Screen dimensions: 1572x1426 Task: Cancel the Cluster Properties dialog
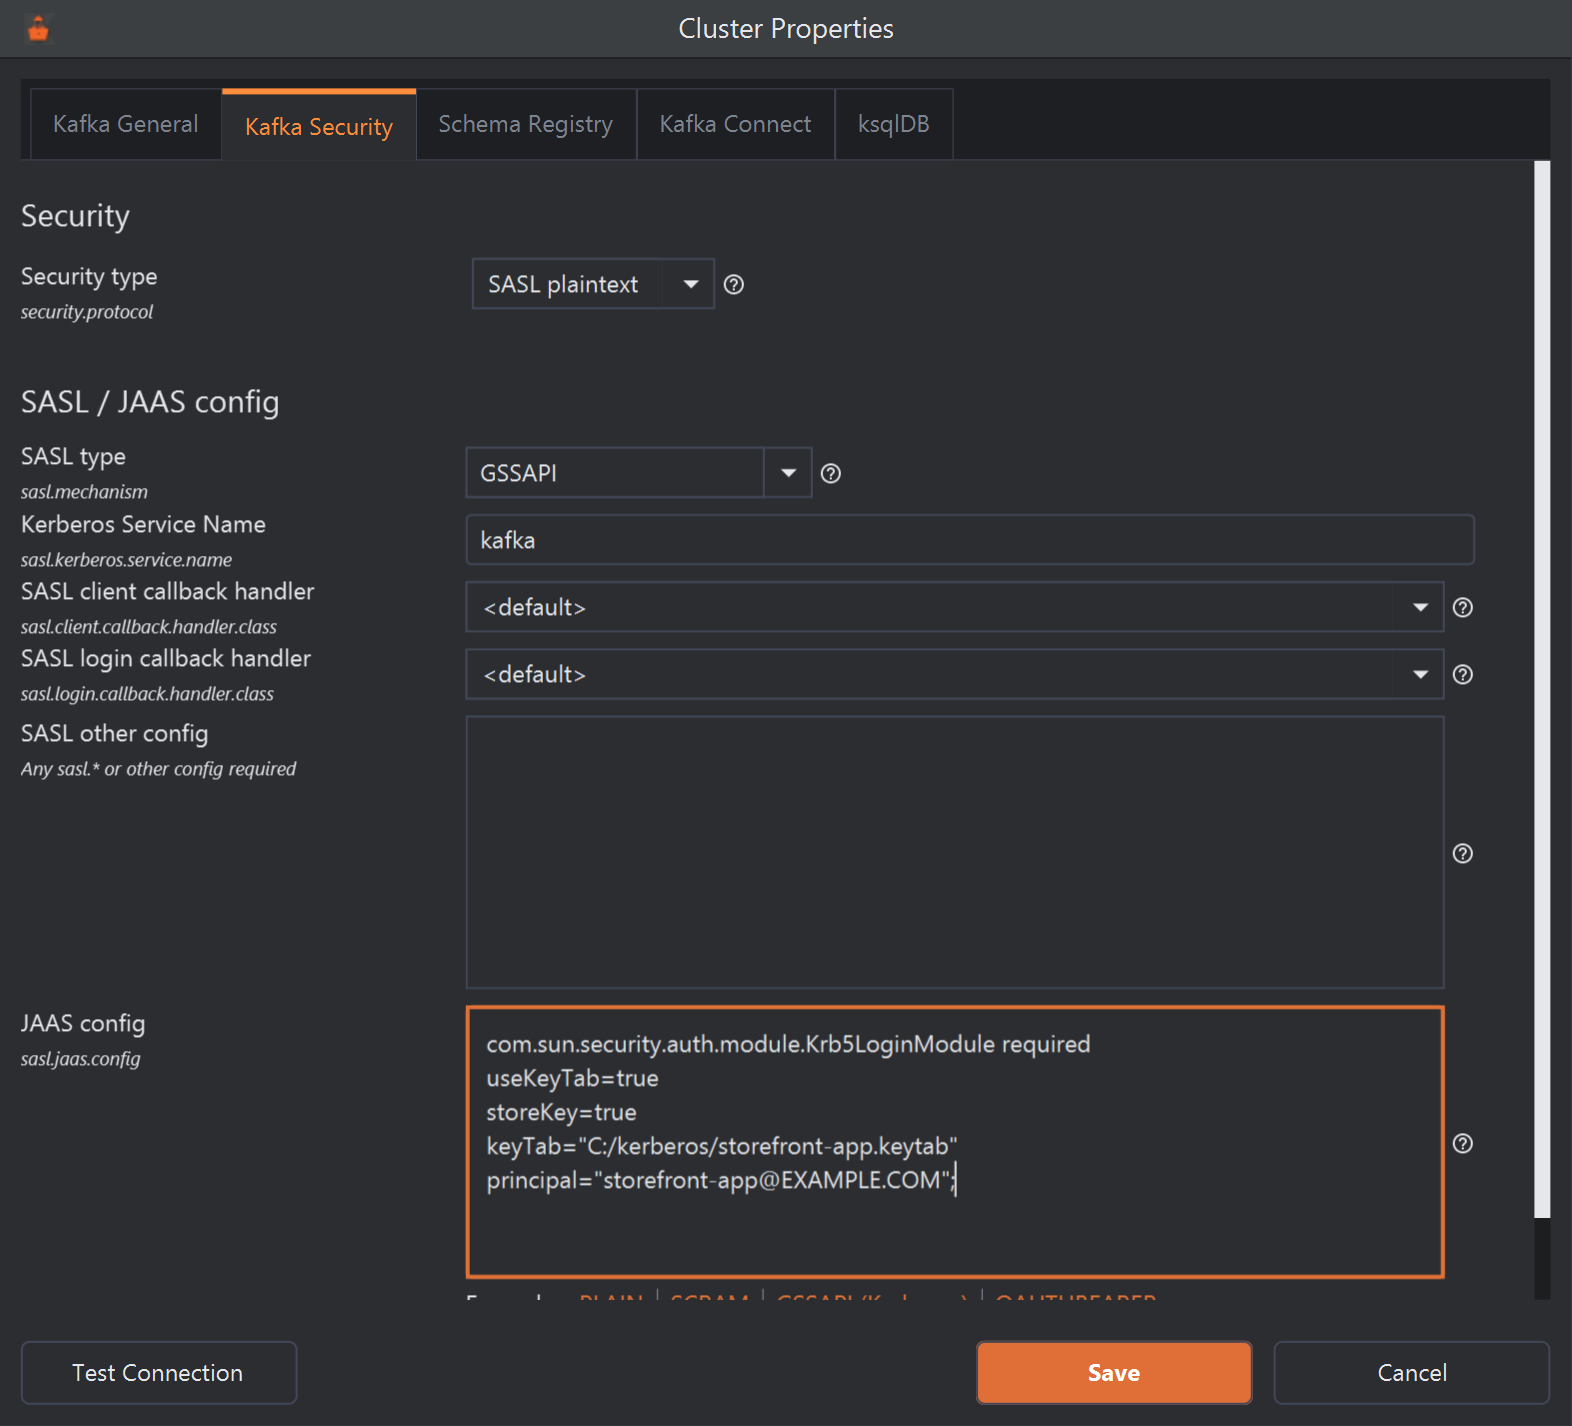pyautogui.click(x=1412, y=1373)
